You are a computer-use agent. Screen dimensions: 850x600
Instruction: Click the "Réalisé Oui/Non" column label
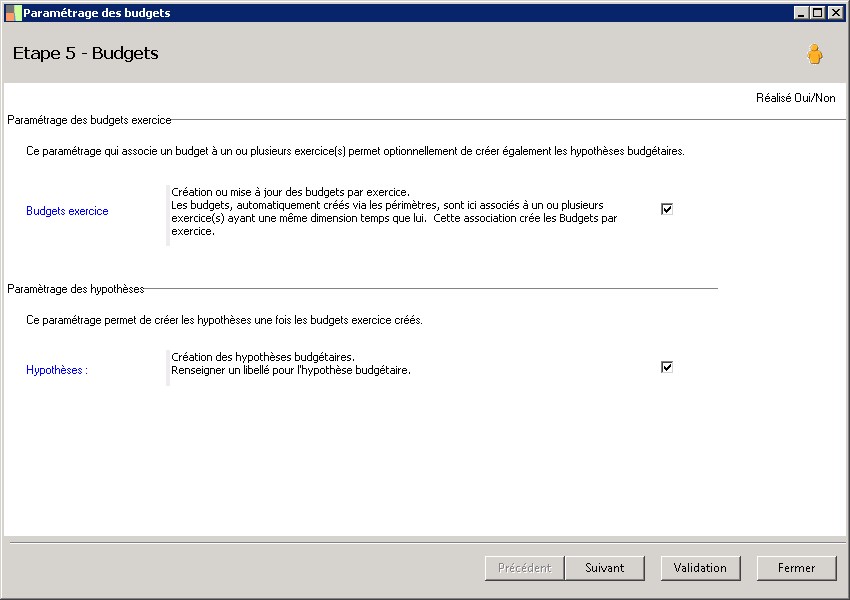(x=795, y=98)
